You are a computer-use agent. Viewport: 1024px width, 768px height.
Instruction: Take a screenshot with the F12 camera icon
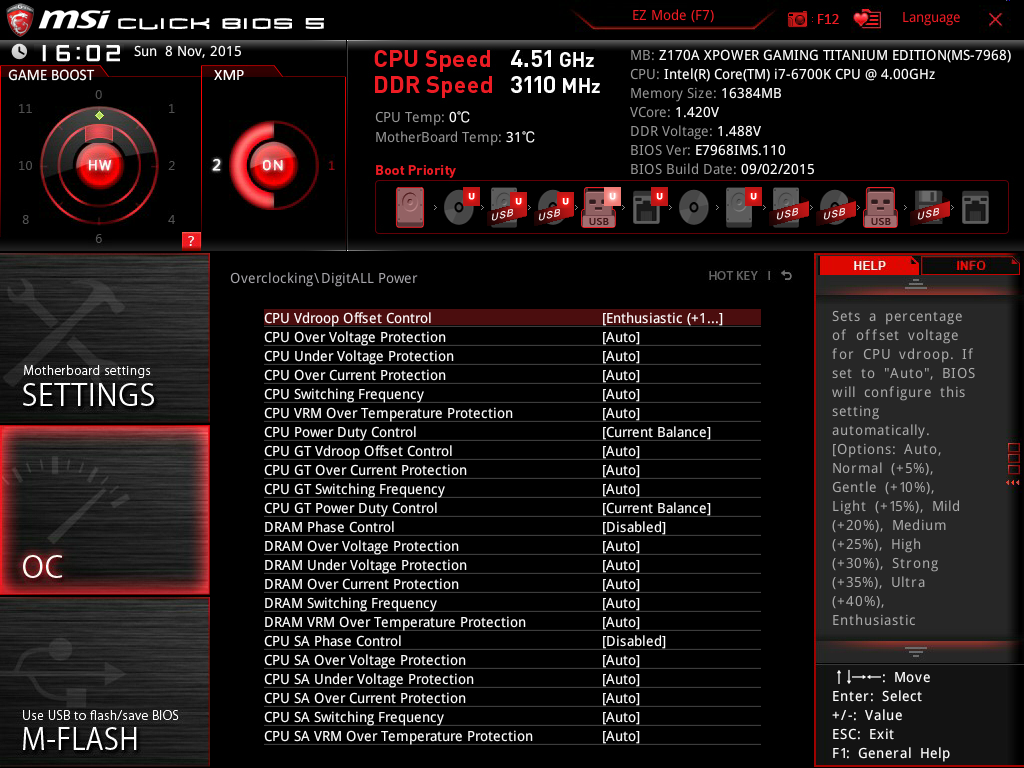pos(797,19)
